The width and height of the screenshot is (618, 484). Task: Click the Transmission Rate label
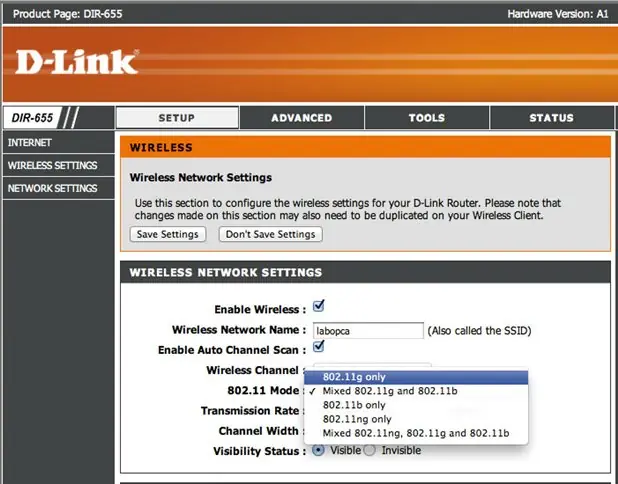pyautogui.click(x=252, y=411)
